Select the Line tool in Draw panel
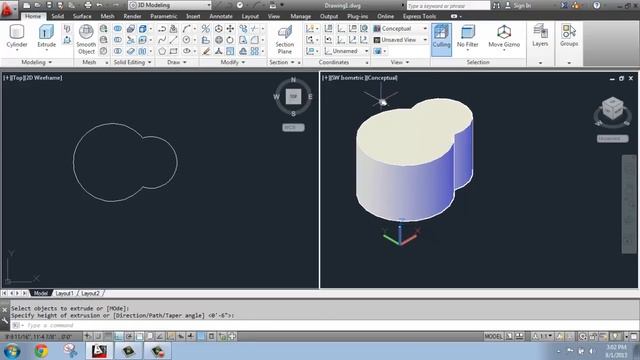640x360 pixels. [x=173, y=40]
